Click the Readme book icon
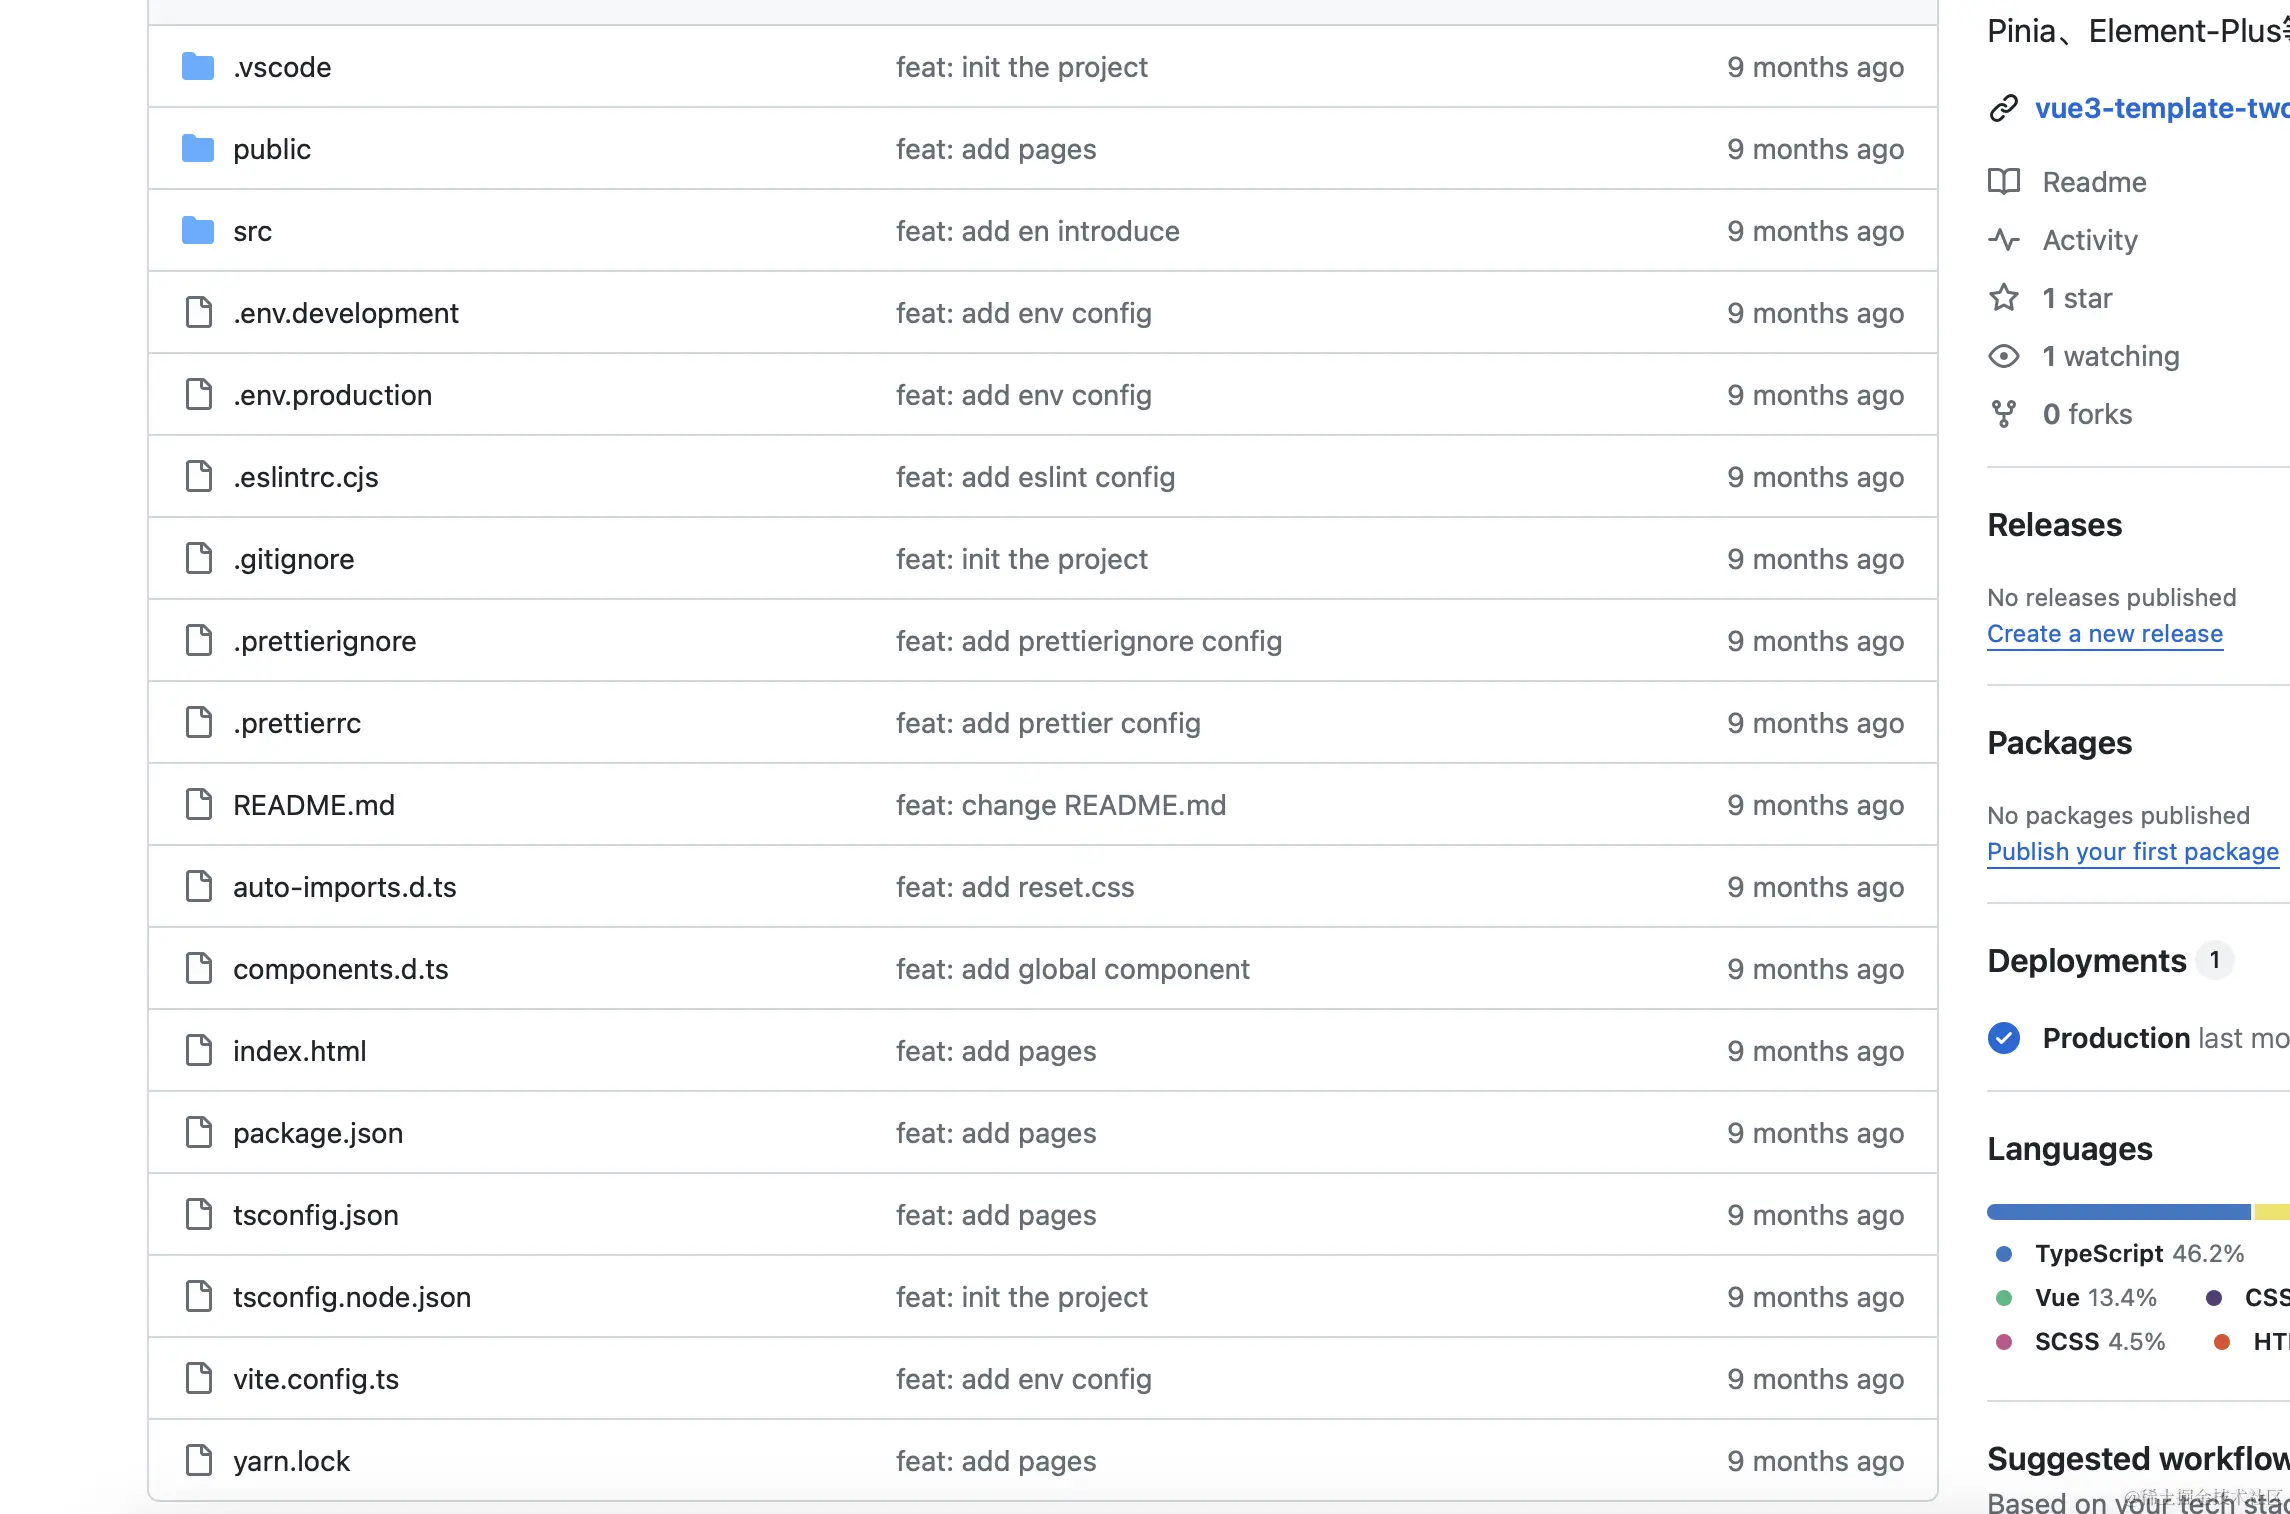This screenshot has width=2290, height=1514. (2004, 182)
